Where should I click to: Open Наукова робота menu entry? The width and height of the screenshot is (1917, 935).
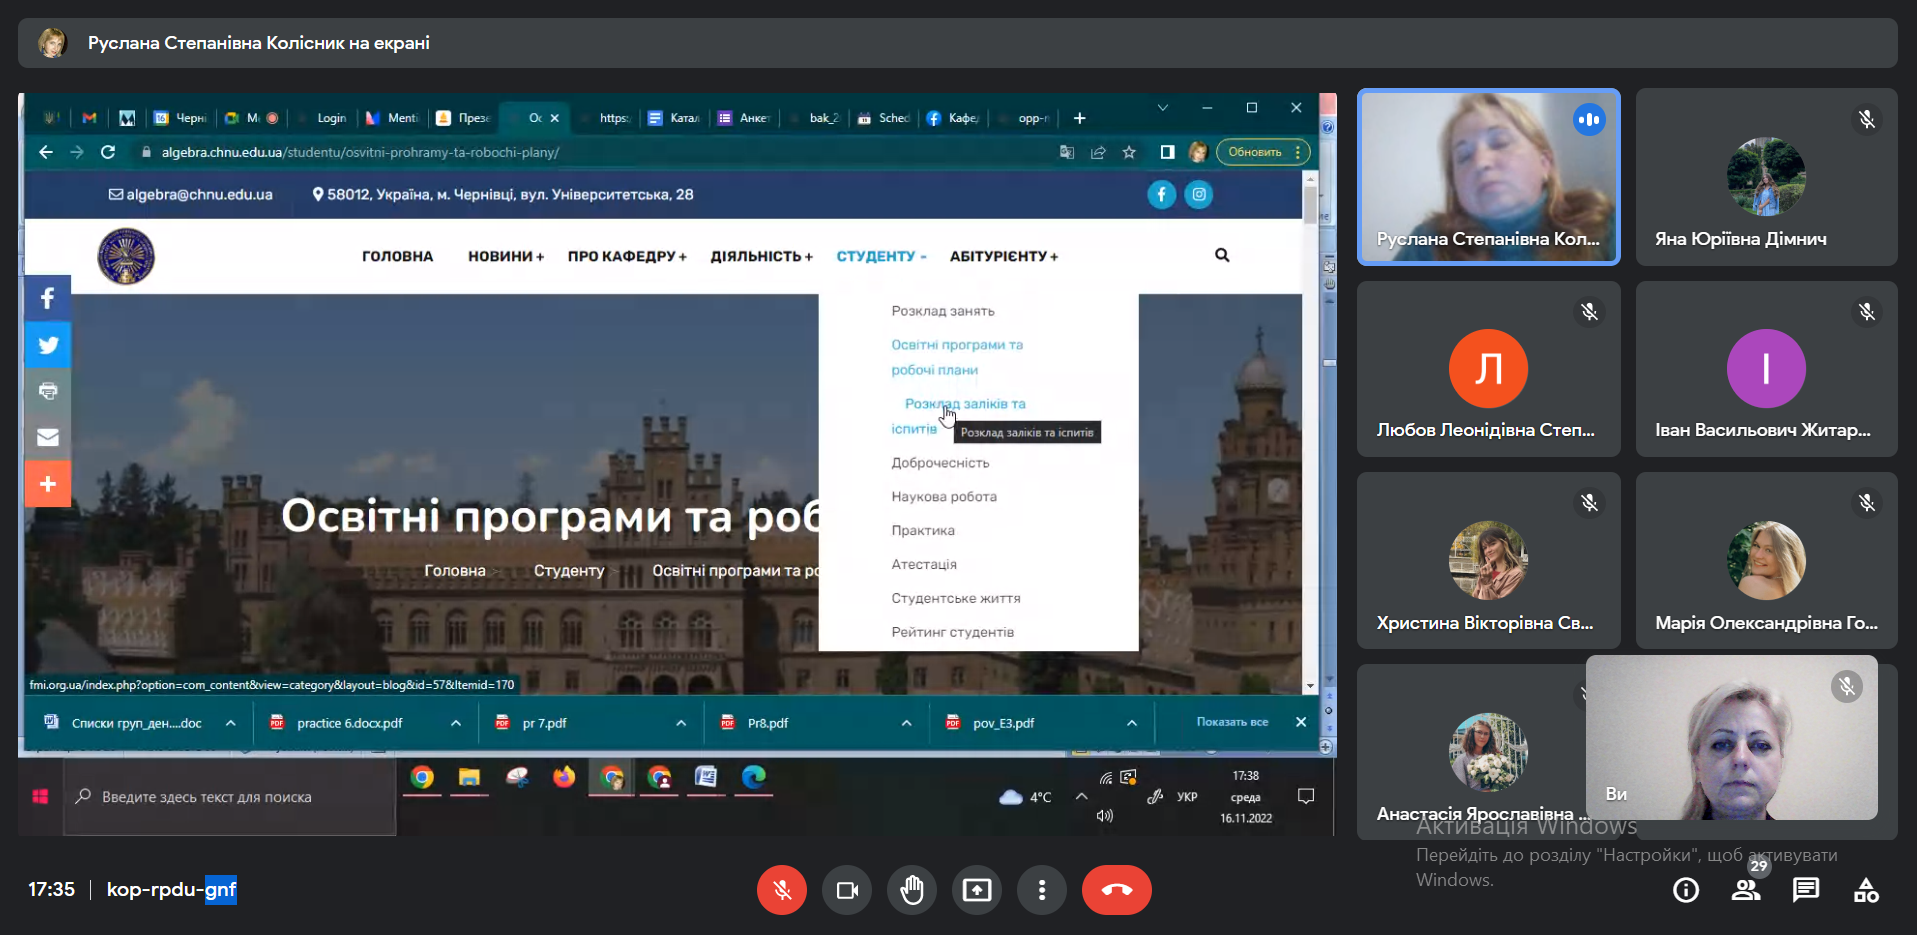(x=944, y=497)
